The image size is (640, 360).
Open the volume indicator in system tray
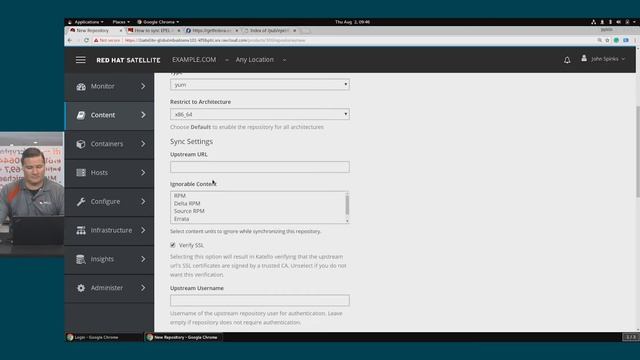tap(618, 22)
